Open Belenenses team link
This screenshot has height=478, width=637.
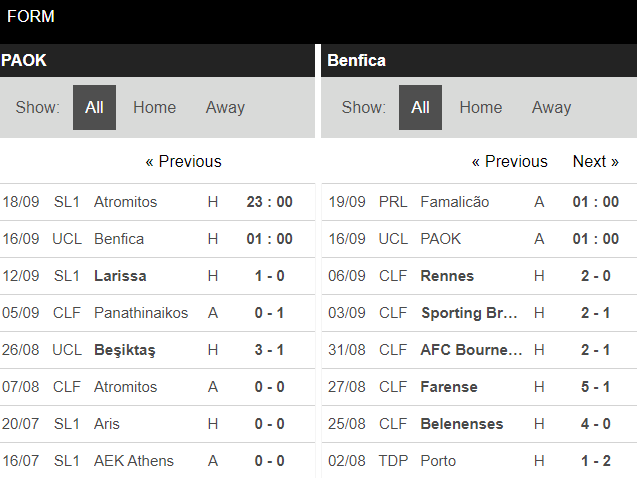(x=462, y=424)
